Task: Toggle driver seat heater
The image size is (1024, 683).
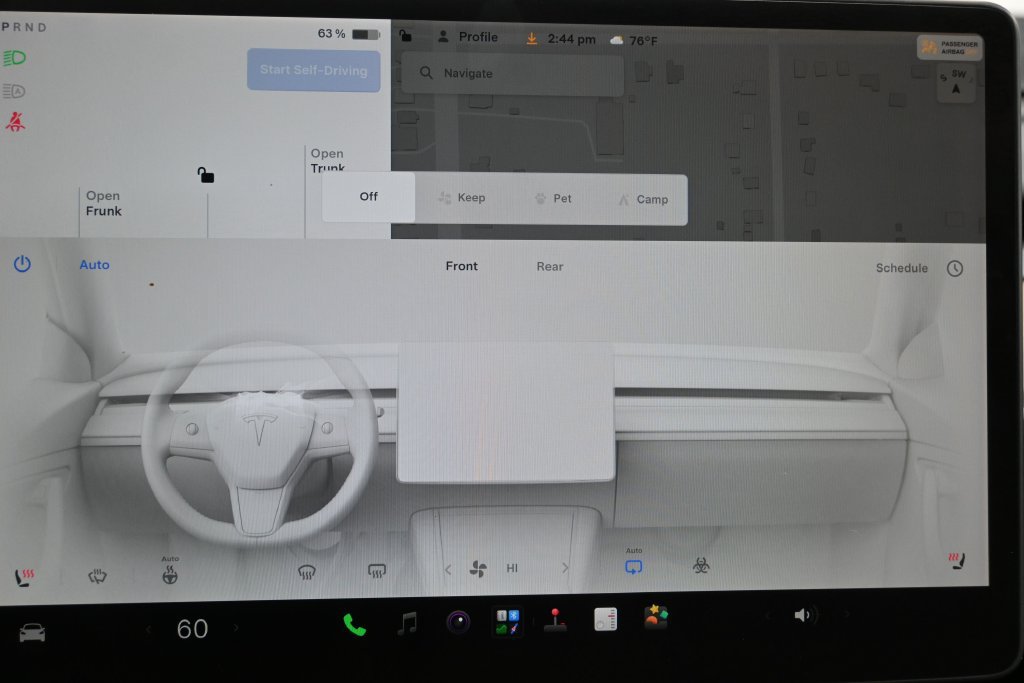Action: click(x=24, y=577)
